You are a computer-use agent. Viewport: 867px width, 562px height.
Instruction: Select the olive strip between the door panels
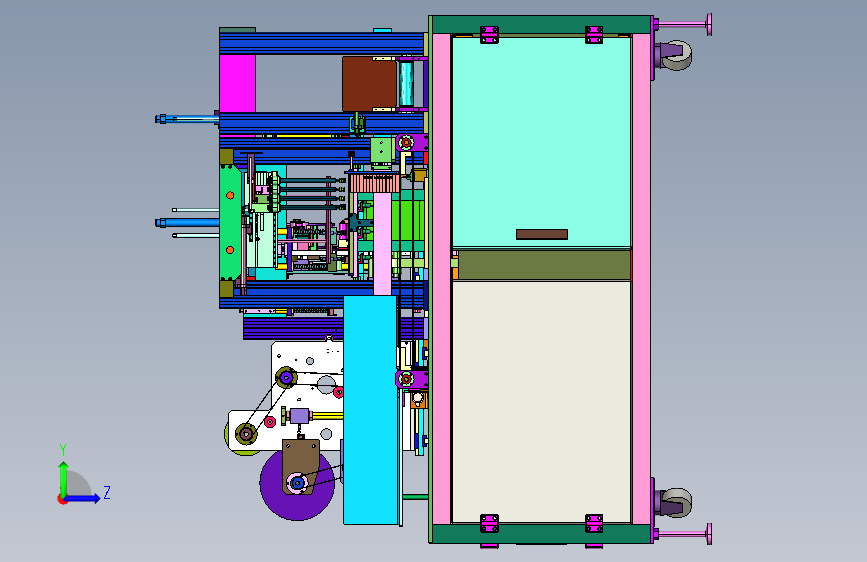[x=545, y=265]
